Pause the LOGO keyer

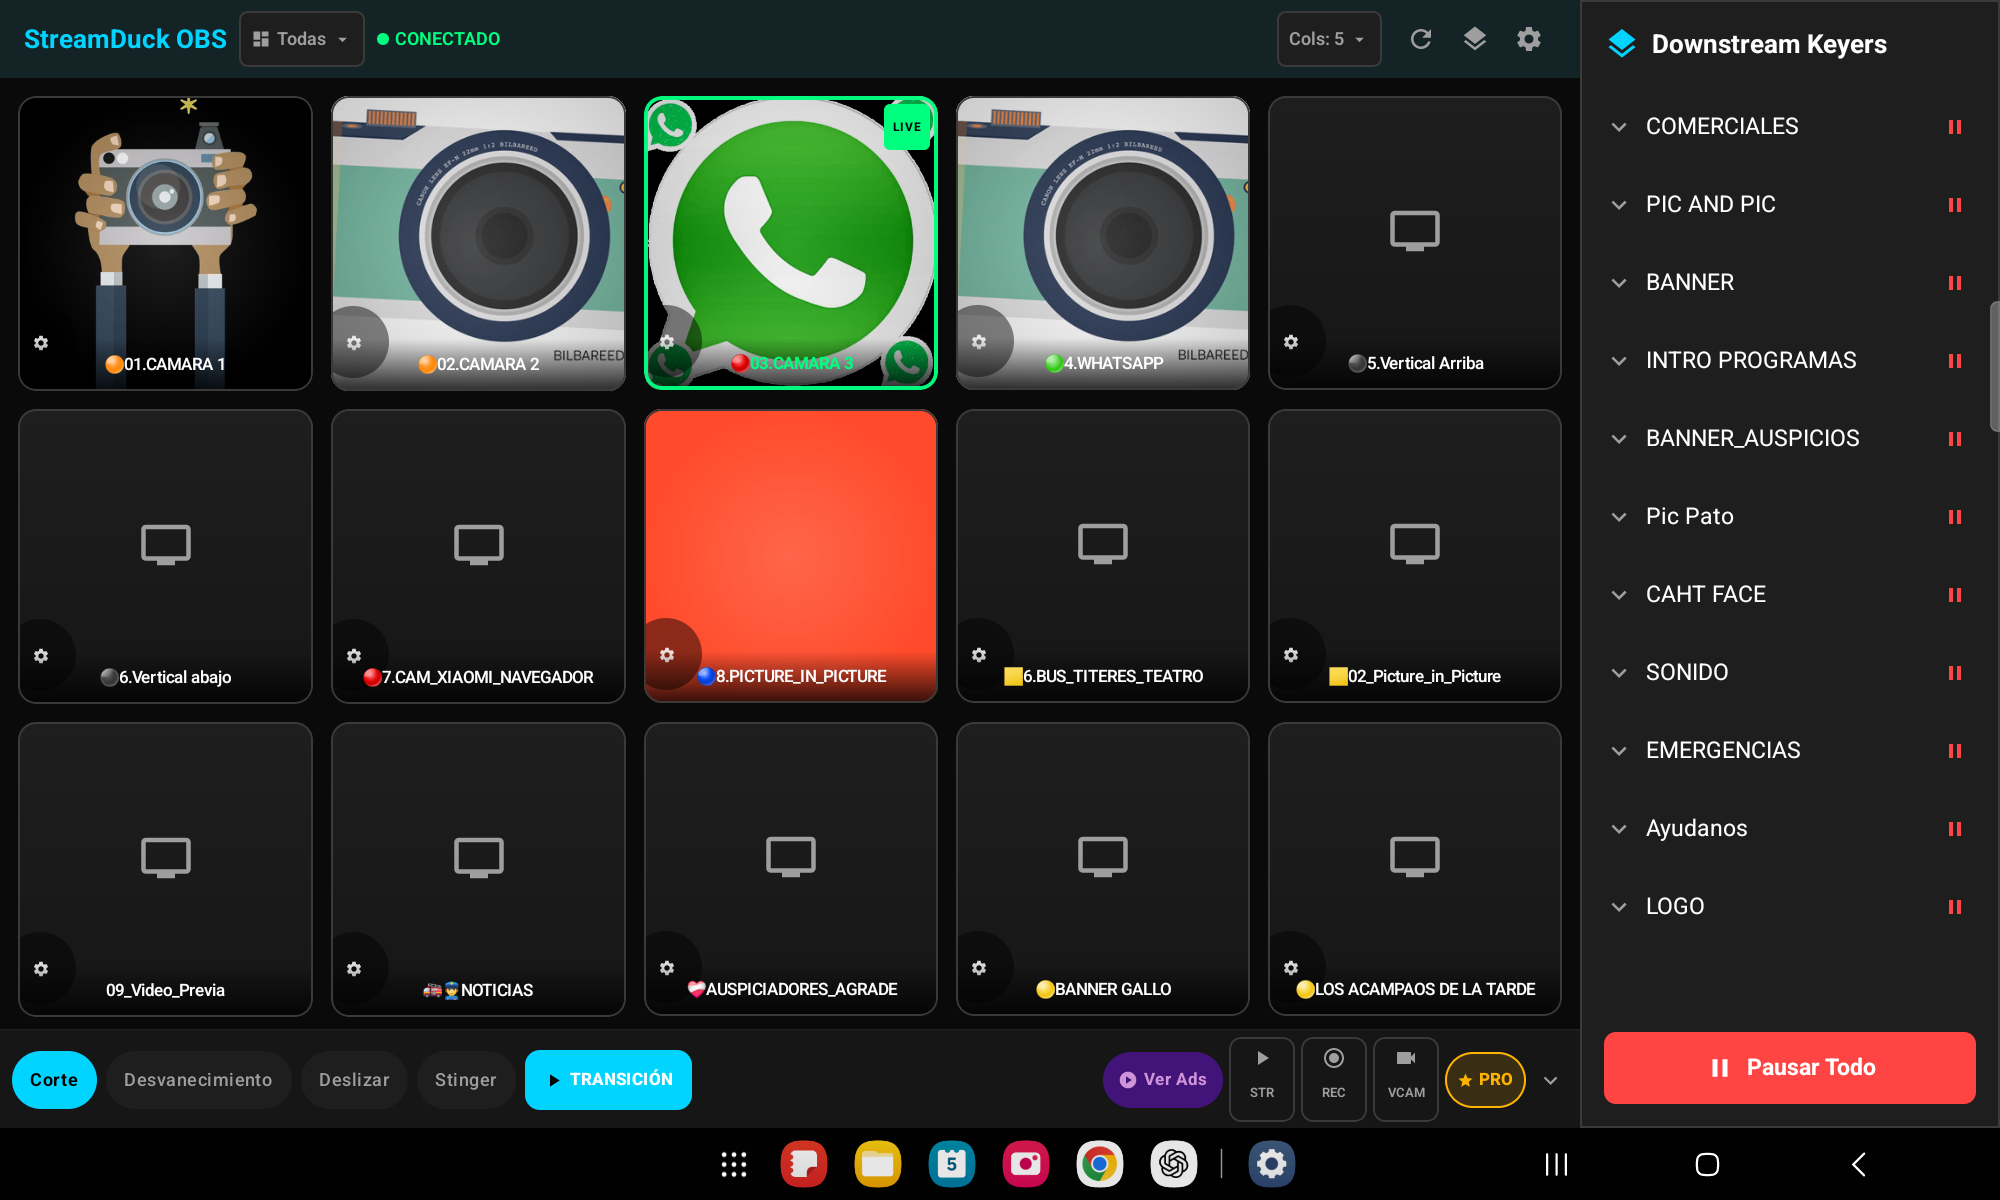point(1955,906)
